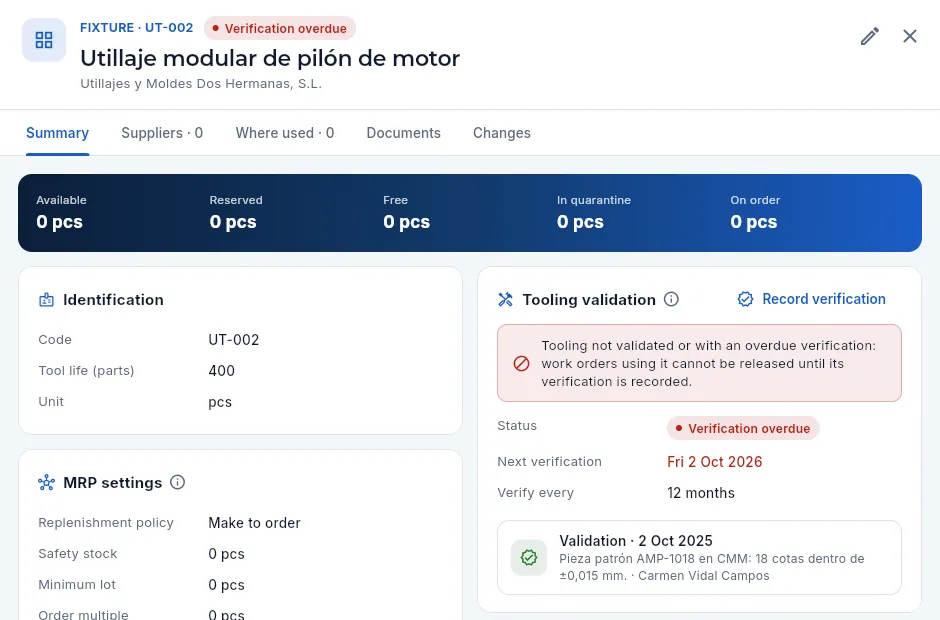The height and width of the screenshot is (620, 940).
Task: Open Tooling validation info icon
Action: tap(671, 299)
